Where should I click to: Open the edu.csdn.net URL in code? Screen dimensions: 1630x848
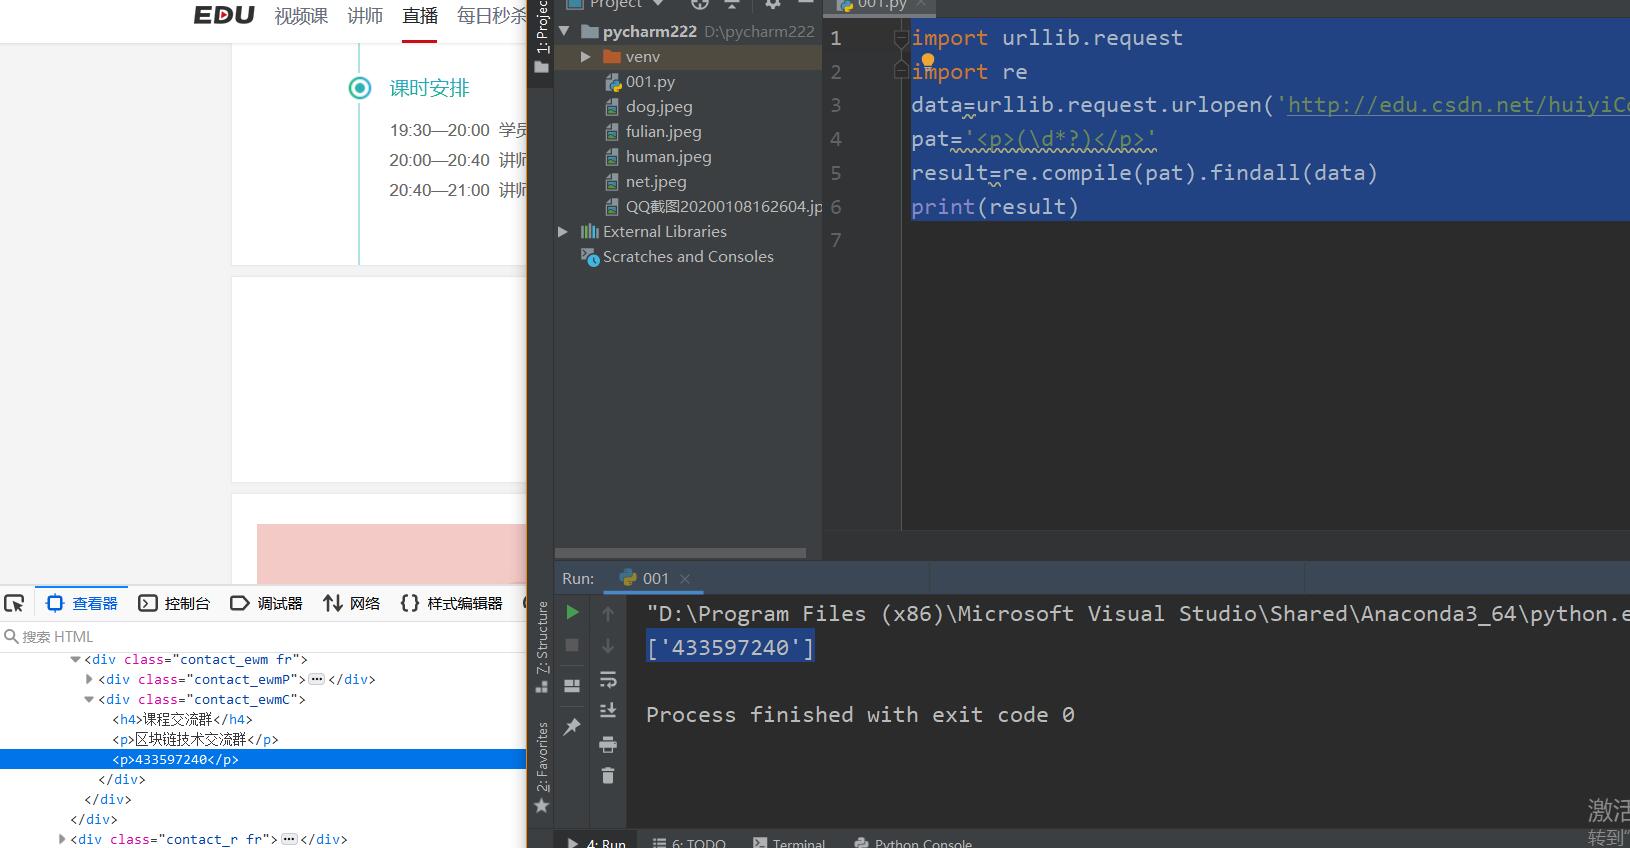(x=1458, y=105)
